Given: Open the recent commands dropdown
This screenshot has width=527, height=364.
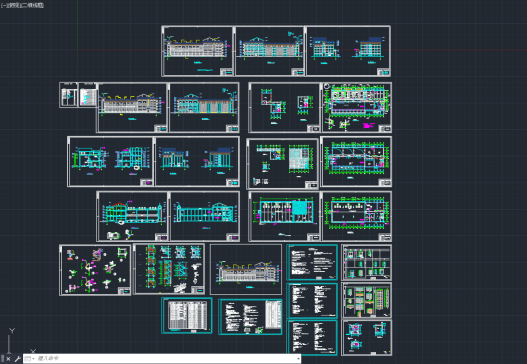Looking at the screenshot, I should (30, 359).
